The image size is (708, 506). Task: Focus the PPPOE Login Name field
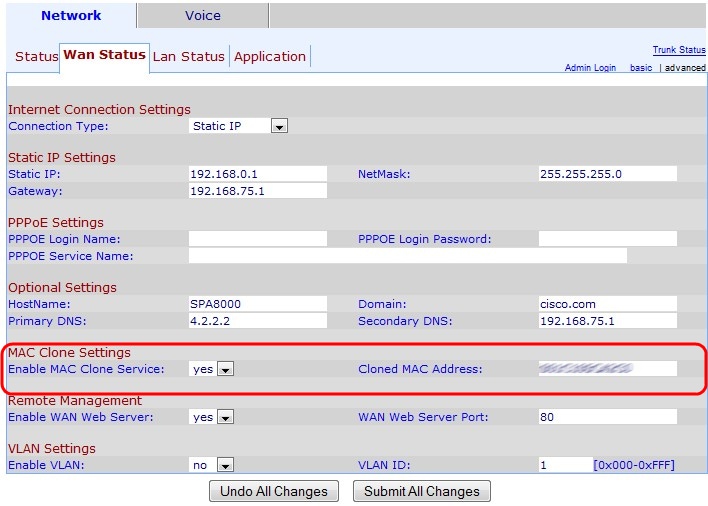pyautogui.click(x=258, y=239)
